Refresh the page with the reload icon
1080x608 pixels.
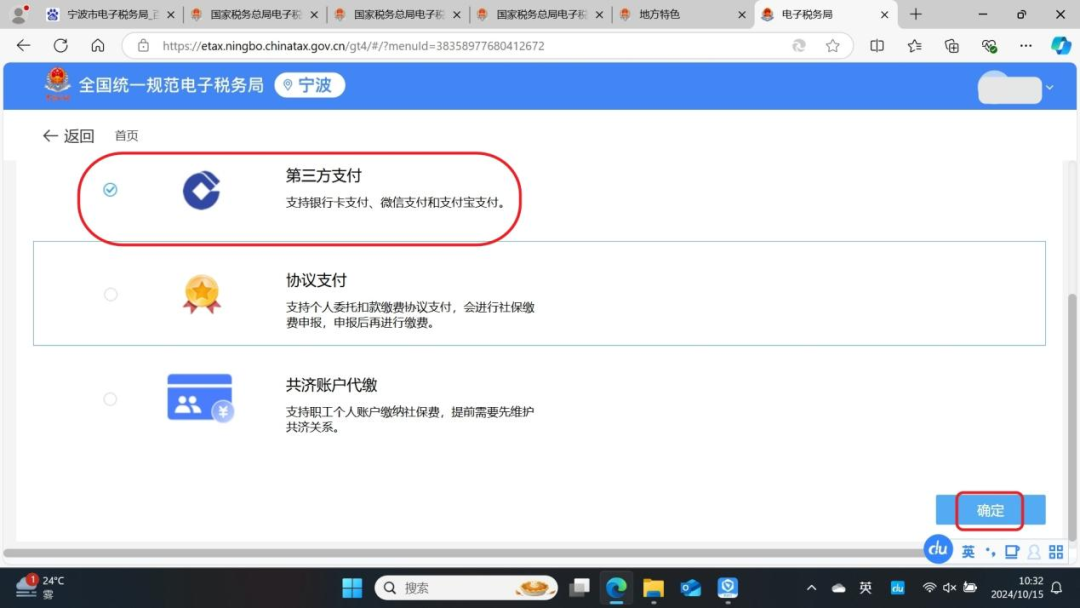point(60,46)
